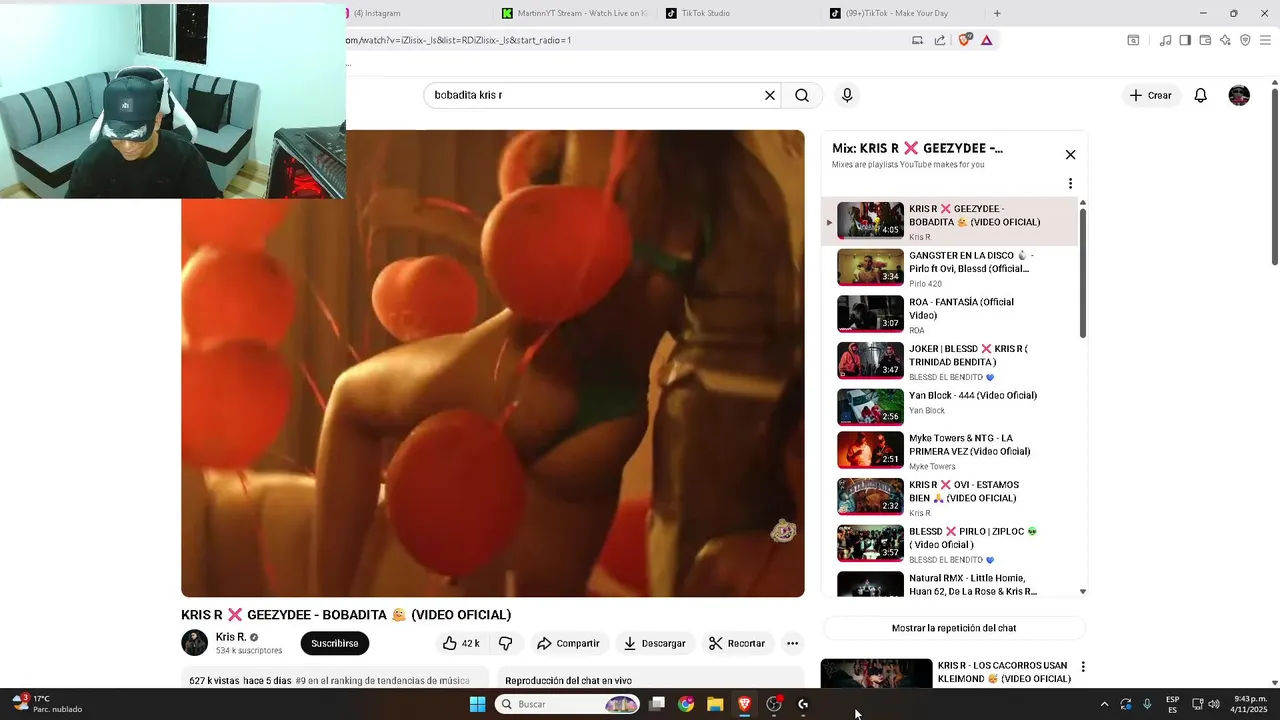The height and width of the screenshot is (720, 1280).
Task: Click the Brave Shields lion icon
Action: pyautogui.click(x=964, y=40)
